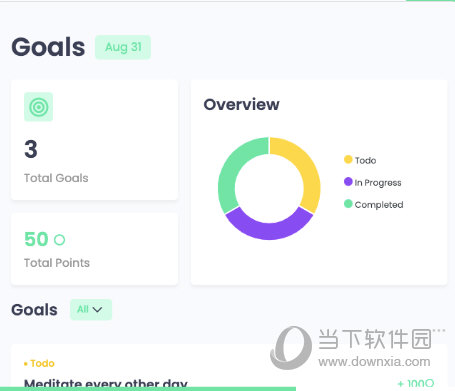Click the '3' total goals number
This screenshot has height=391, width=455.
[x=31, y=149]
